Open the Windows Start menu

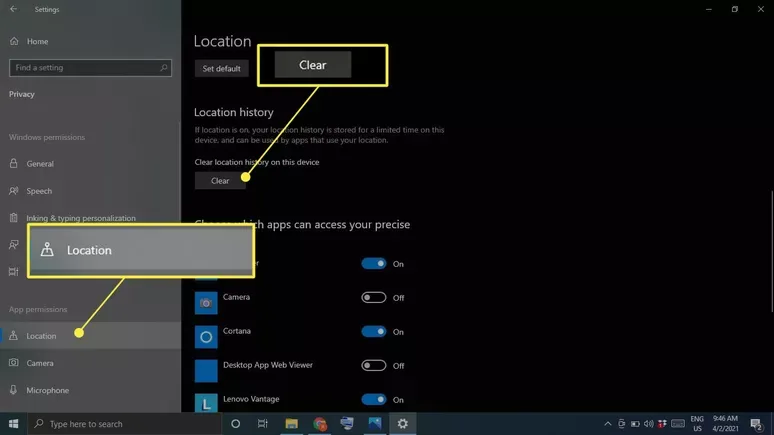pos(13,424)
